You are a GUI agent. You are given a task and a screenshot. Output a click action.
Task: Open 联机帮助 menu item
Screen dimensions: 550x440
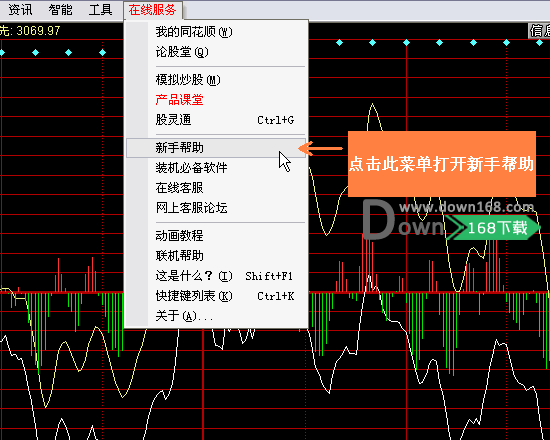tap(216, 255)
